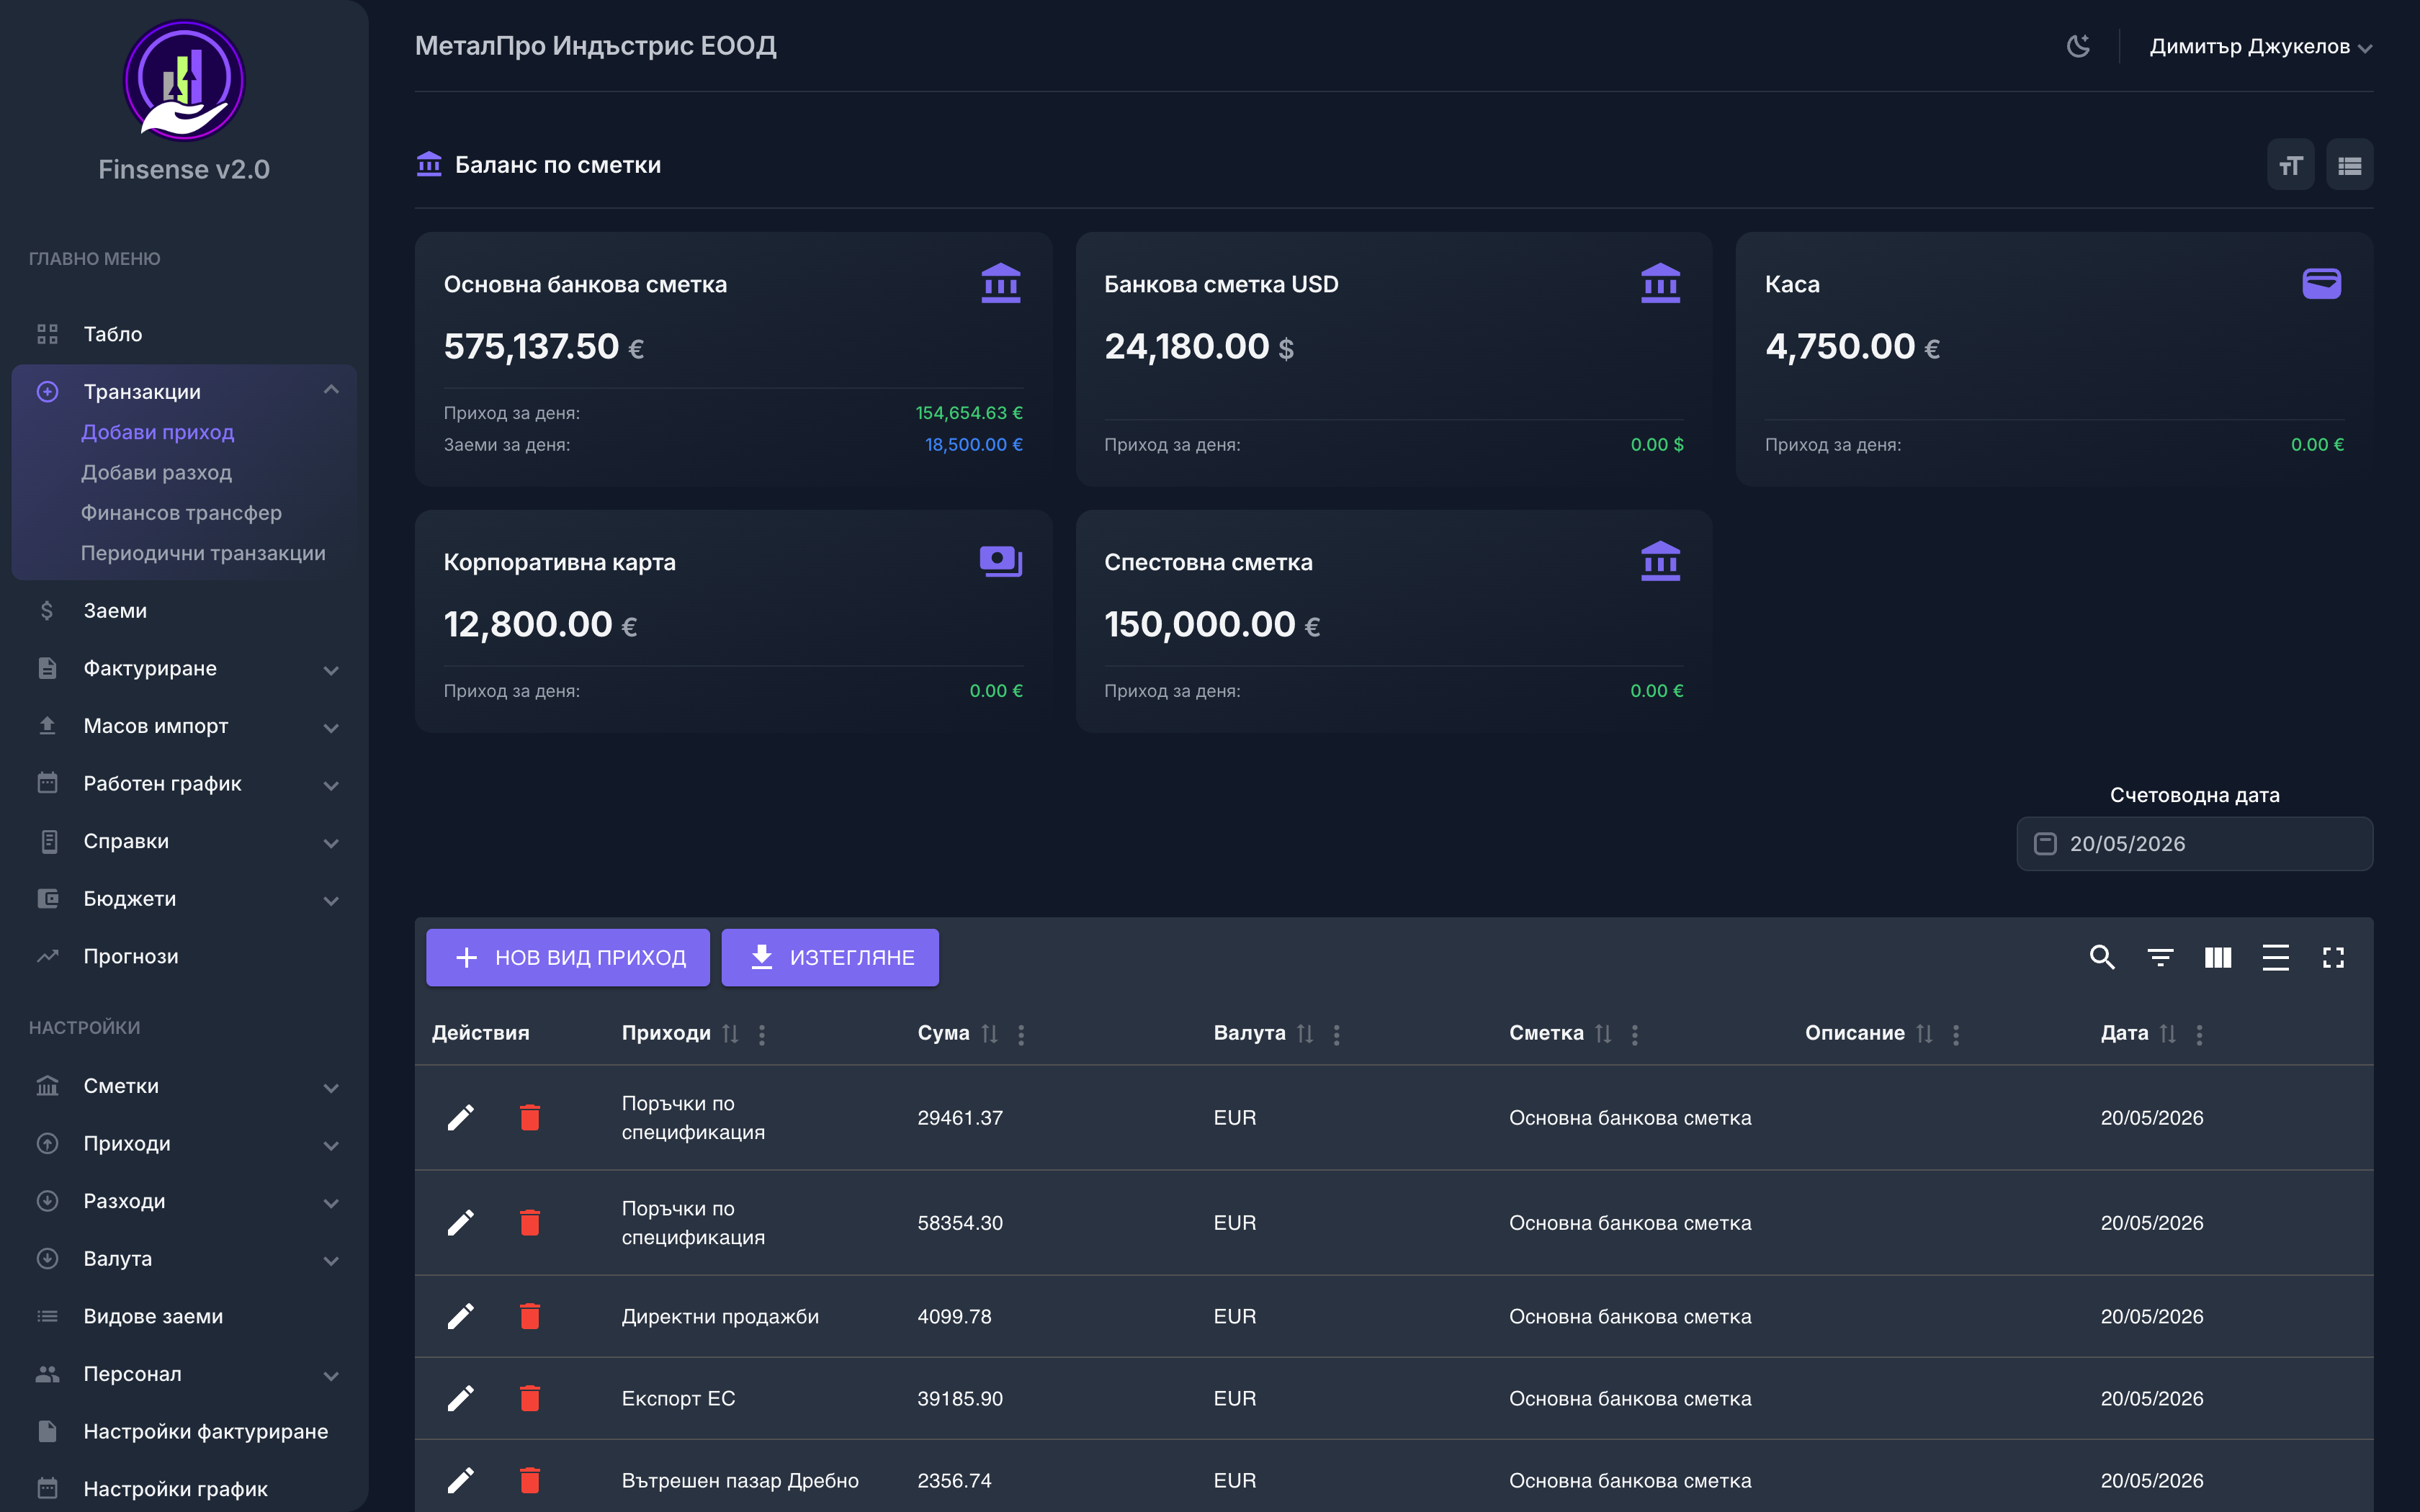Delete the Експорт ЕС row
Screen dimensions: 2420x1512
(530, 1398)
